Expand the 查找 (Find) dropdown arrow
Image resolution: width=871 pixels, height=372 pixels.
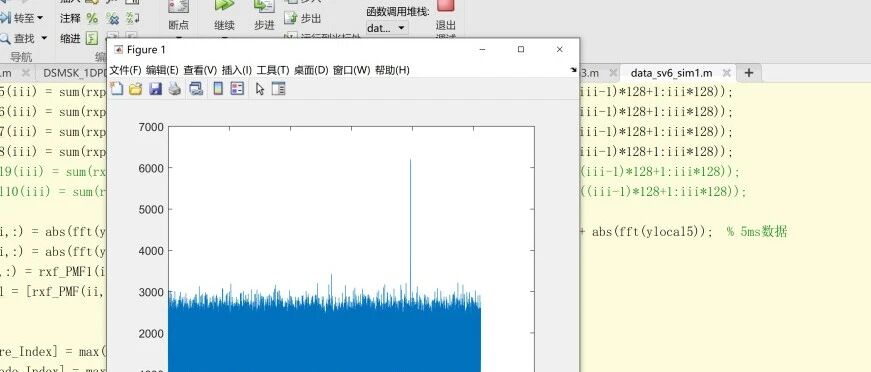[44, 38]
